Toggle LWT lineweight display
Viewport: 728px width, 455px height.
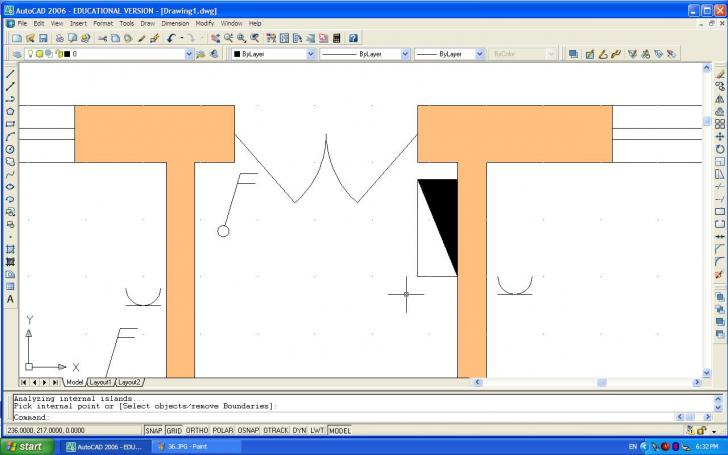pyautogui.click(x=317, y=430)
